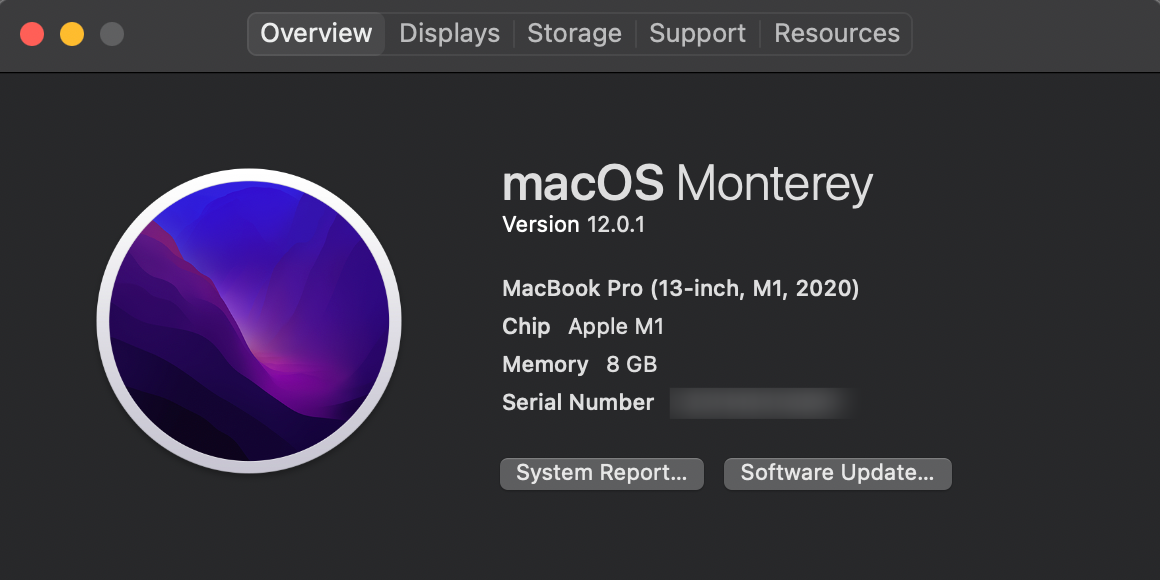Image resolution: width=1160 pixels, height=580 pixels.
Task: Open System Report
Action: pos(601,473)
